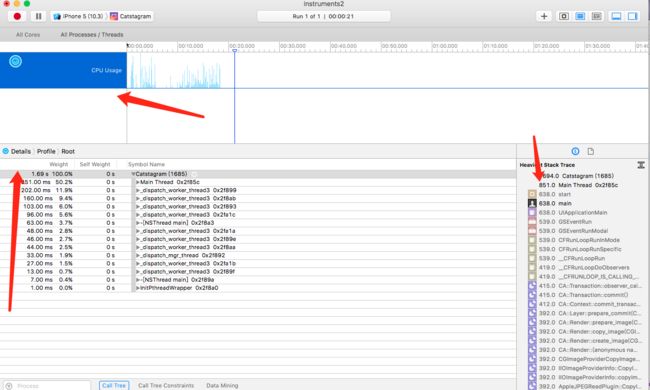Click the 00:30.000 mark on timeline ruler
The width and height of the screenshot is (650, 390).
coord(292,46)
